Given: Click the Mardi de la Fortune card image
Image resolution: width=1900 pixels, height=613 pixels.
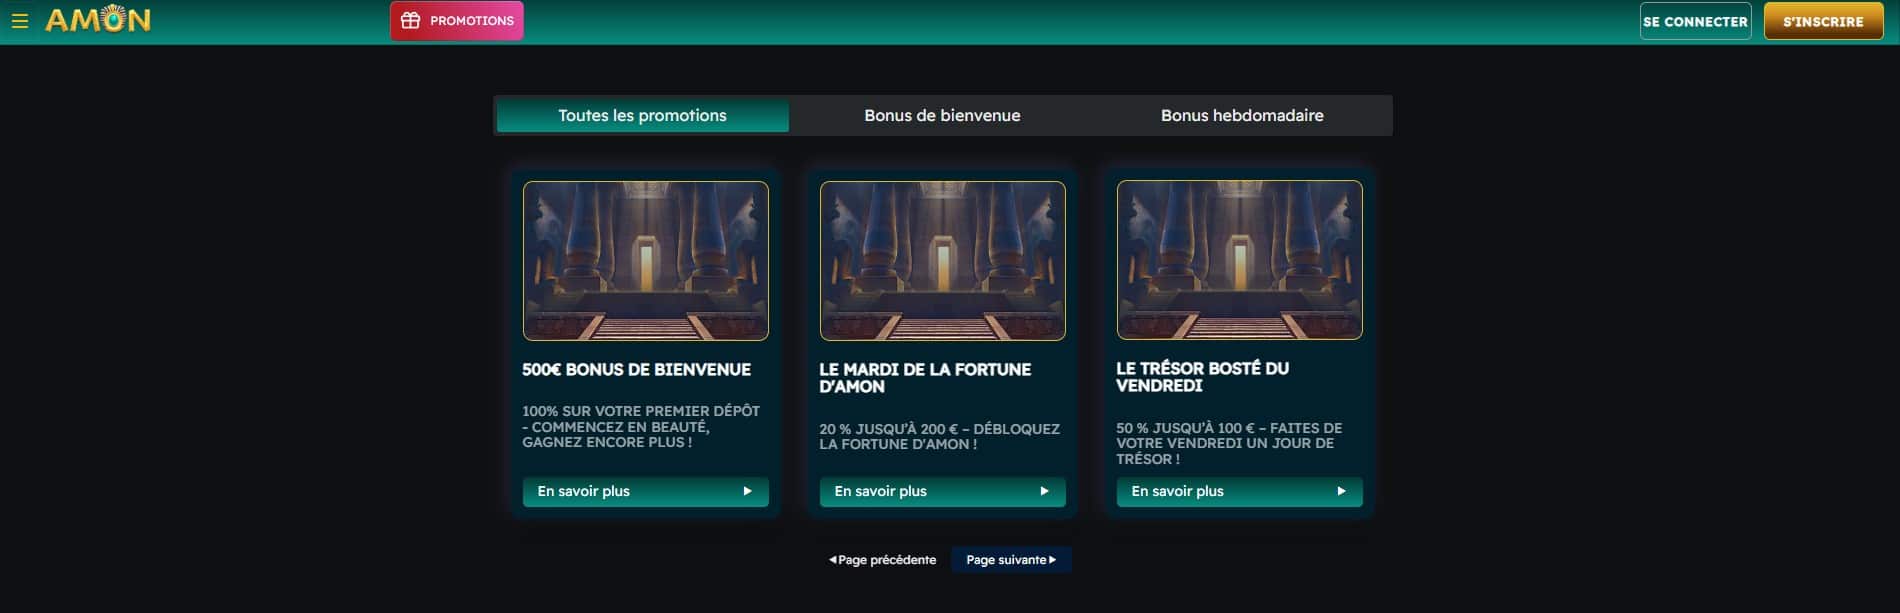Looking at the screenshot, I should tap(942, 260).
